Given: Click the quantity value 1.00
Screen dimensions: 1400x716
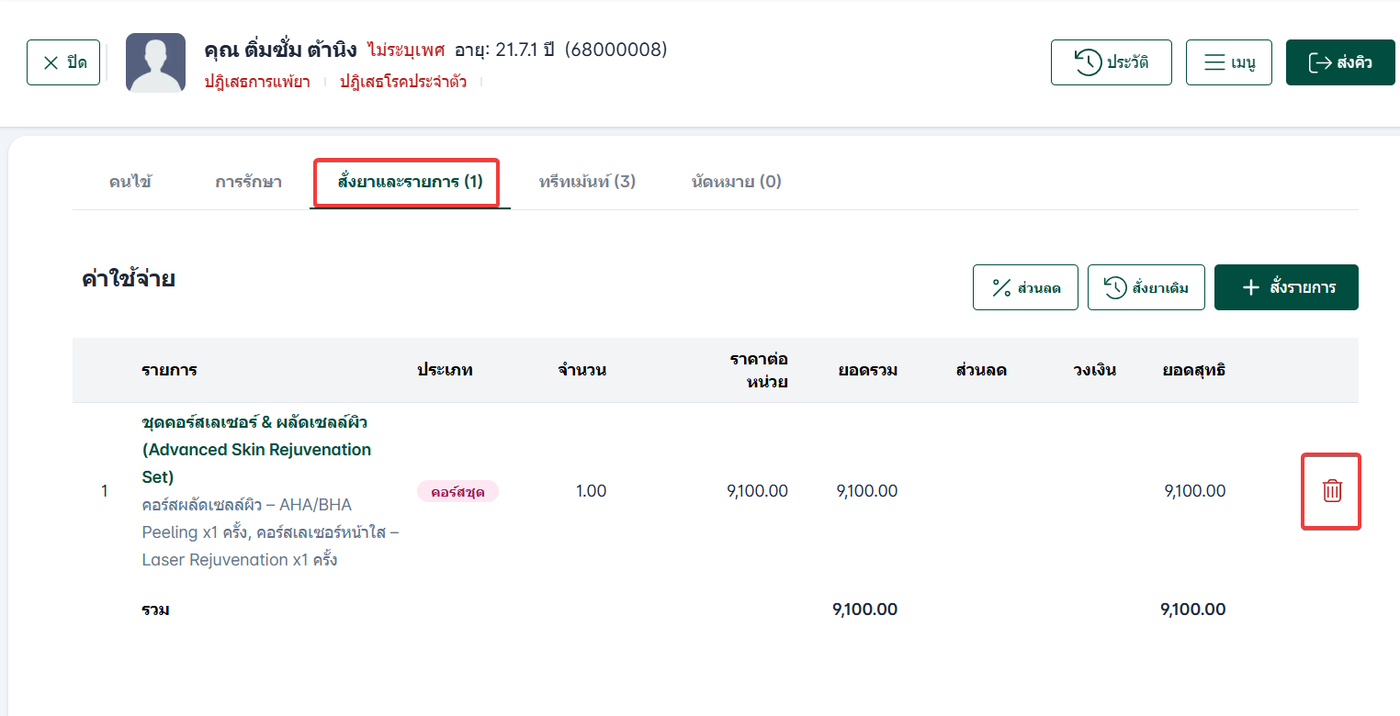Looking at the screenshot, I should pyautogui.click(x=591, y=491).
